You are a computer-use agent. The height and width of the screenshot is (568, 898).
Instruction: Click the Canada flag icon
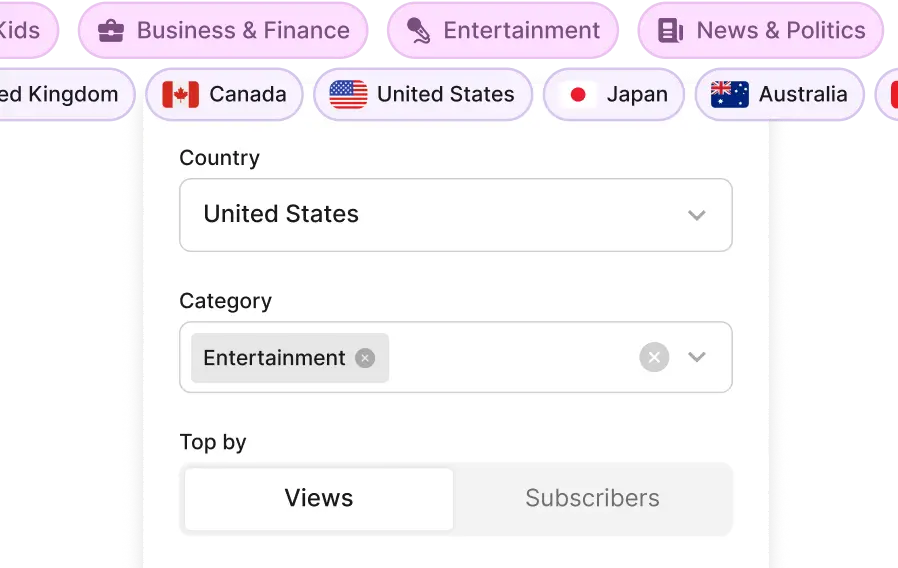tap(180, 95)
